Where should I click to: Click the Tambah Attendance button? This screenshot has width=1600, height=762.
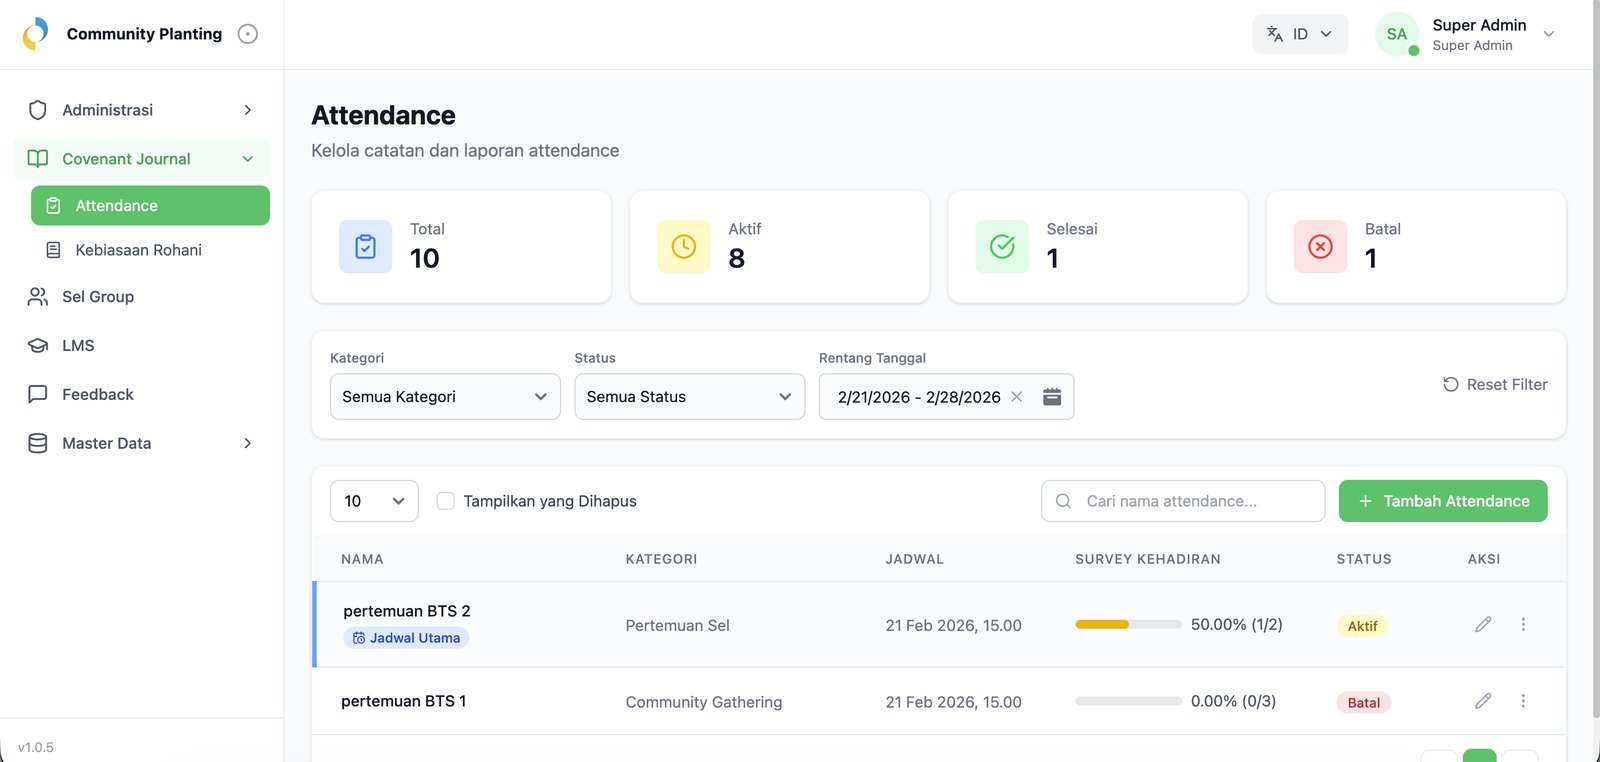point(1443,501)
